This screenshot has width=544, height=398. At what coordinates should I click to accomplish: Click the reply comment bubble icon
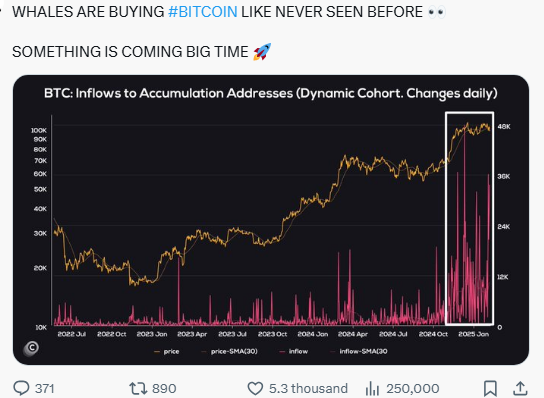coord(21,388)
